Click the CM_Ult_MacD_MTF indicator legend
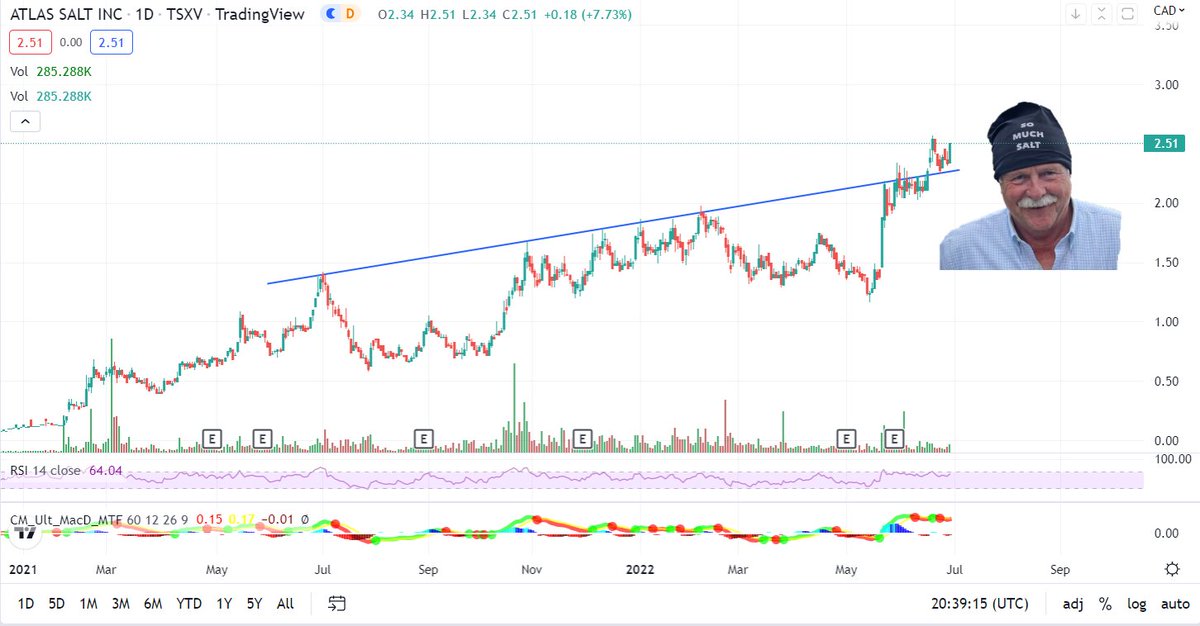The height and width of the screenshot is (626, 1200). [66, 518]
